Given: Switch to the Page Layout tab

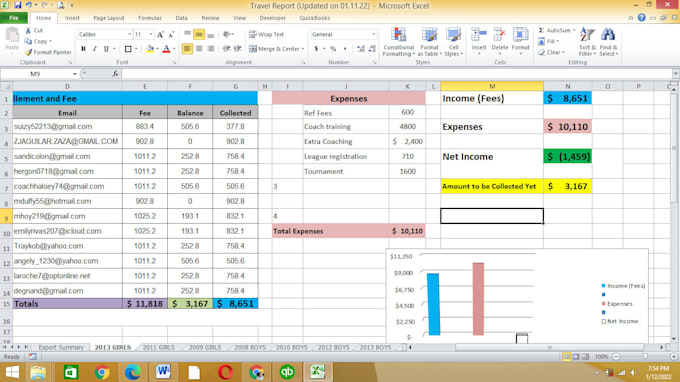Looking at the screenshot, I should pyautogui.click(x=109, y=18).
